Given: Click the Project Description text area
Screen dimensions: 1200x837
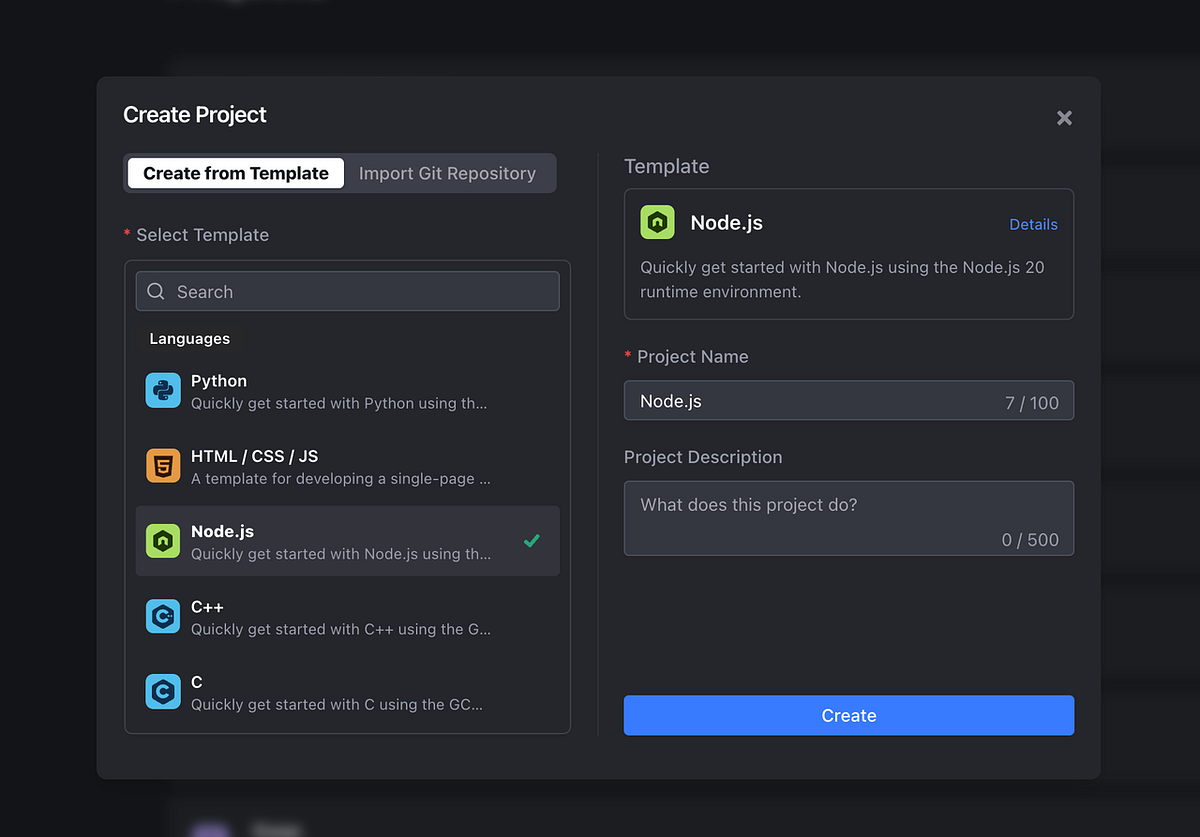Looking at the screenshot, I should 849,518.
